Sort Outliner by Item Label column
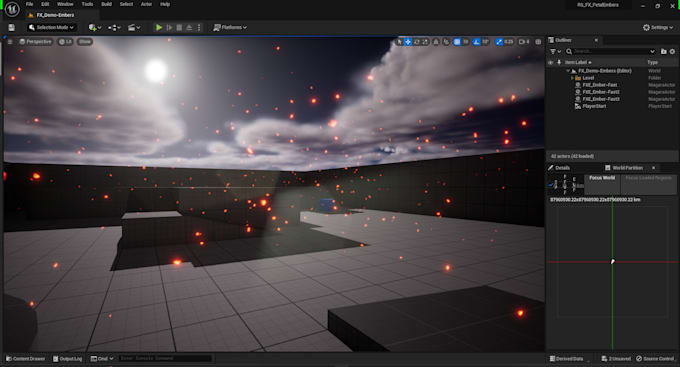 pyautogui.click(x=578, y=62)
